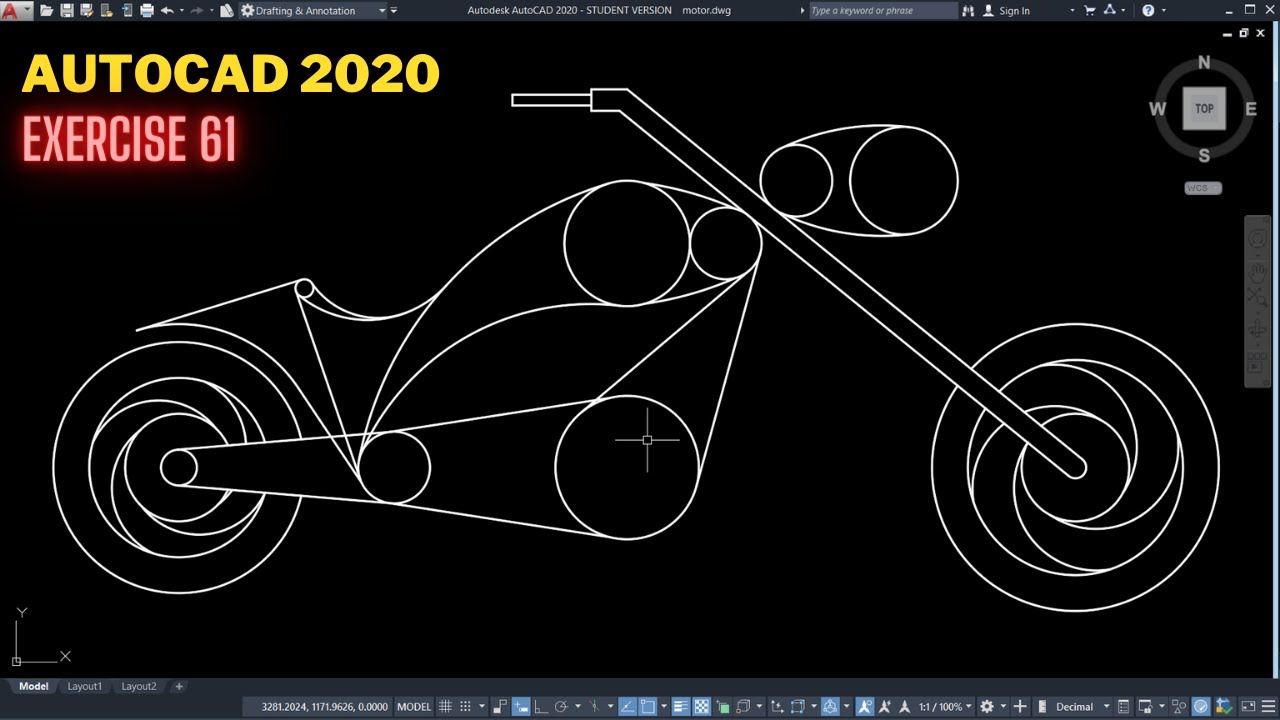Click the isolate objects icon
Viewport: 1280px width, 720px height.
tap(1179, 707)
